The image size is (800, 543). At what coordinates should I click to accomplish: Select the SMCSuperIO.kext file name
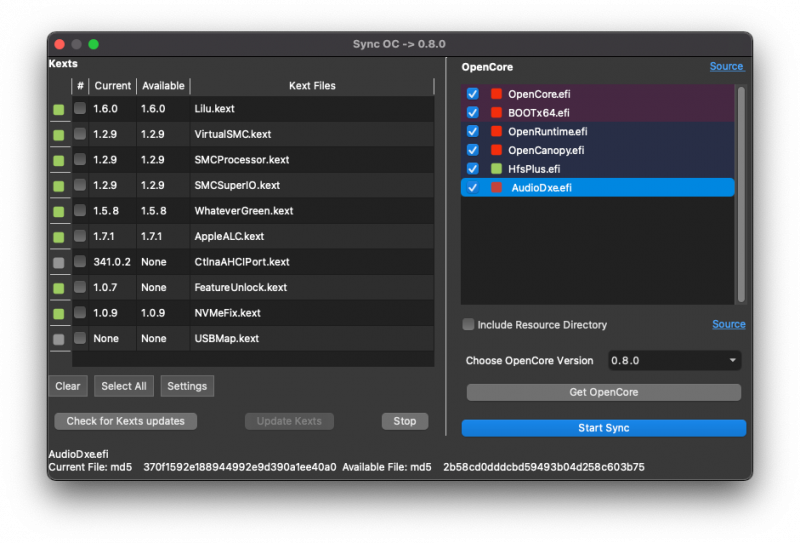click(x=237, y=185)
